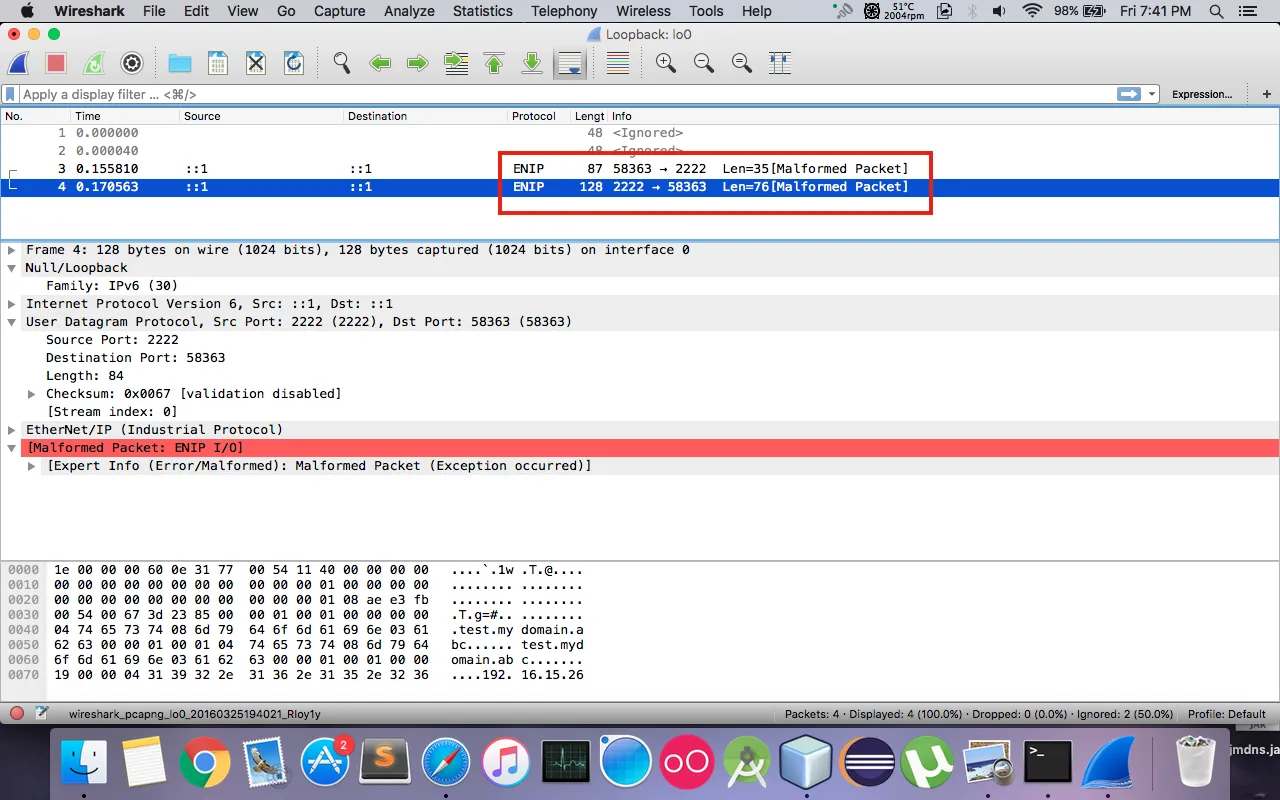Viewport: 1280px width, 800px height.
Task: Start a new capture with shark fin icon
Action: point(18,63)
